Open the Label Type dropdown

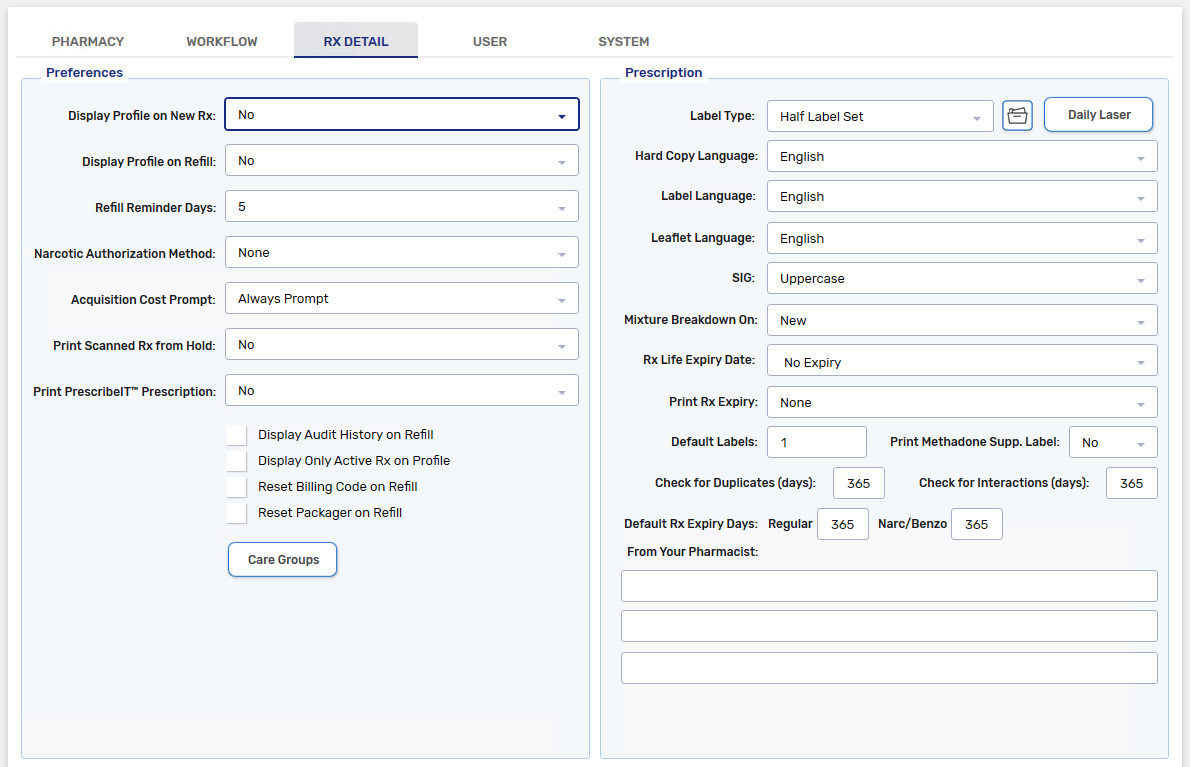click(879, 117)
